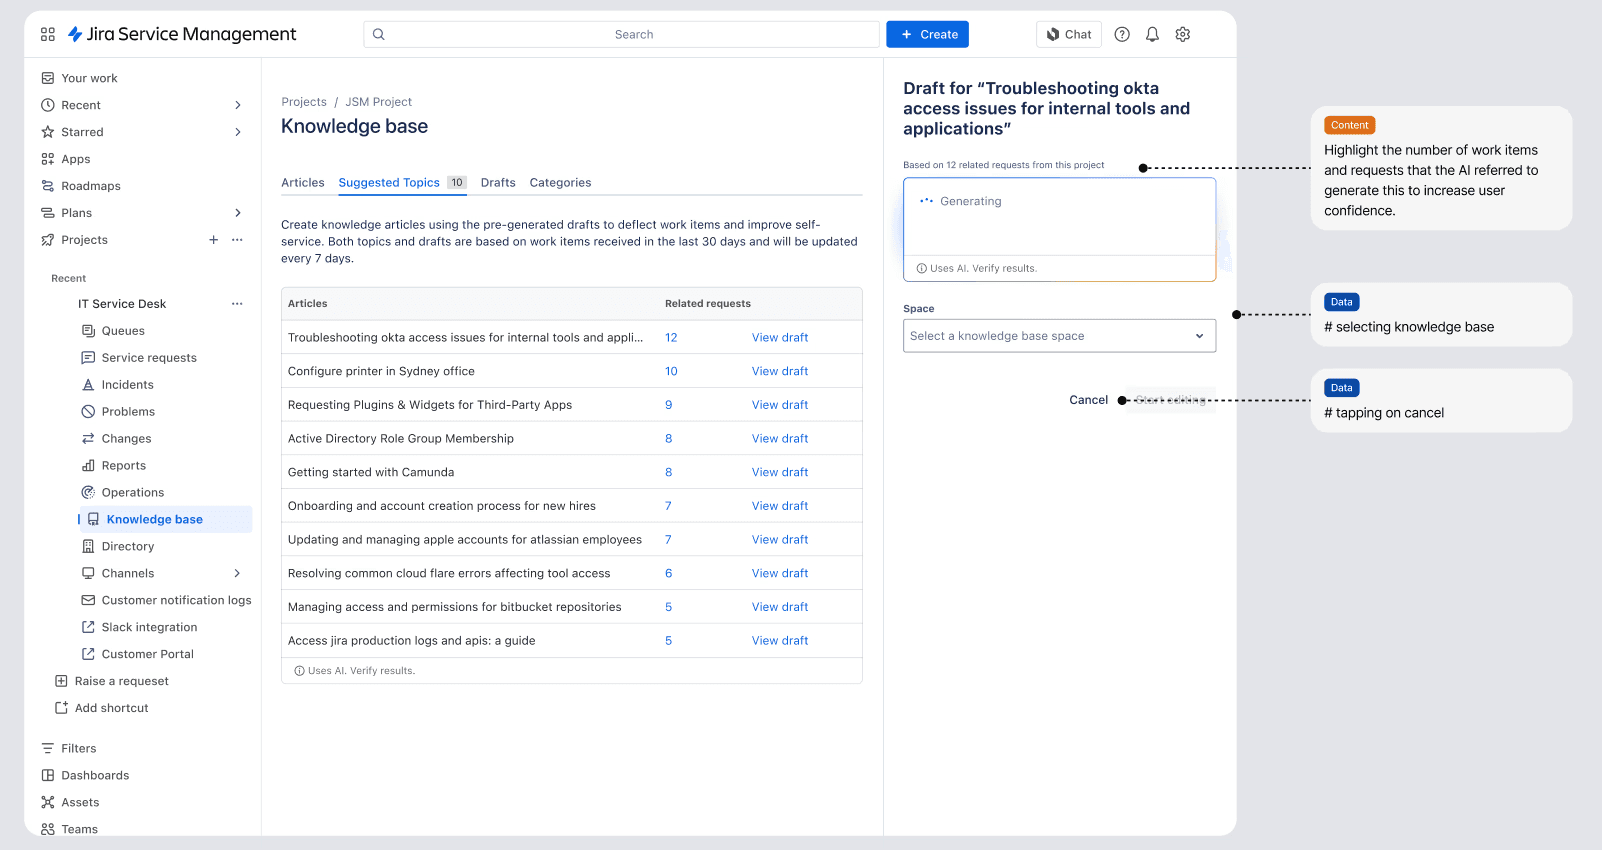
Task: Click Raise a request in sidebar
Action: coord(122,681)
